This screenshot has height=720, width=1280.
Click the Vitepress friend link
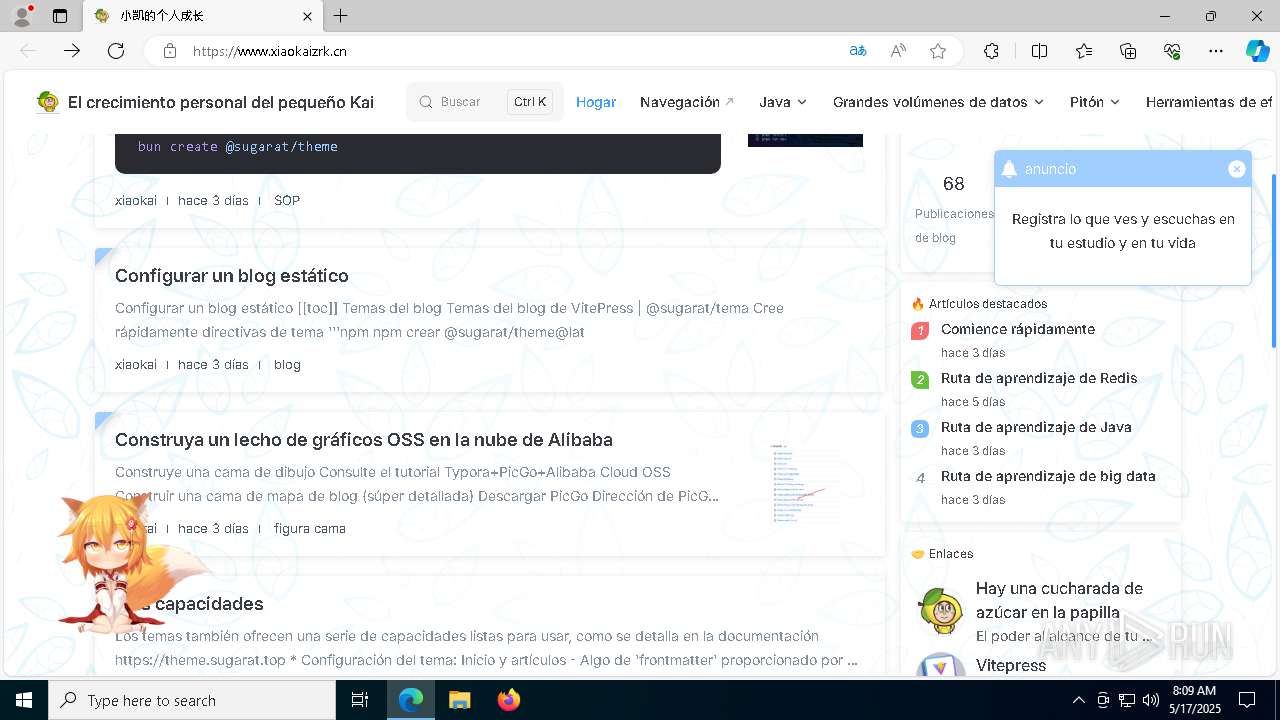tap(1011, 665)
